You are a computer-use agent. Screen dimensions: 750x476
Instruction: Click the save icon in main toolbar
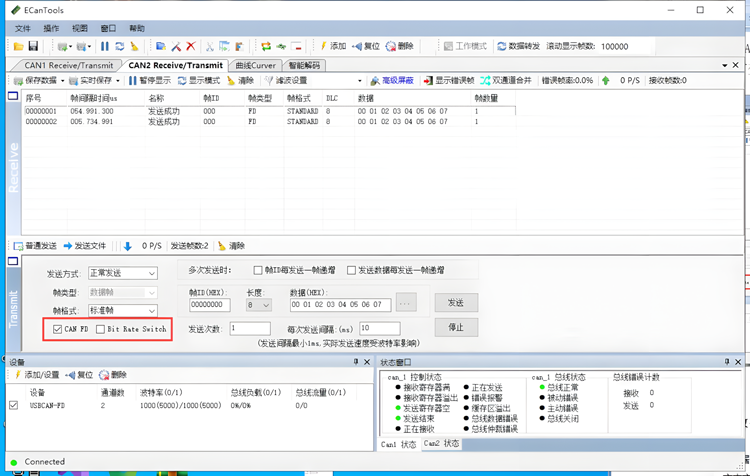(x=33, y=46)
